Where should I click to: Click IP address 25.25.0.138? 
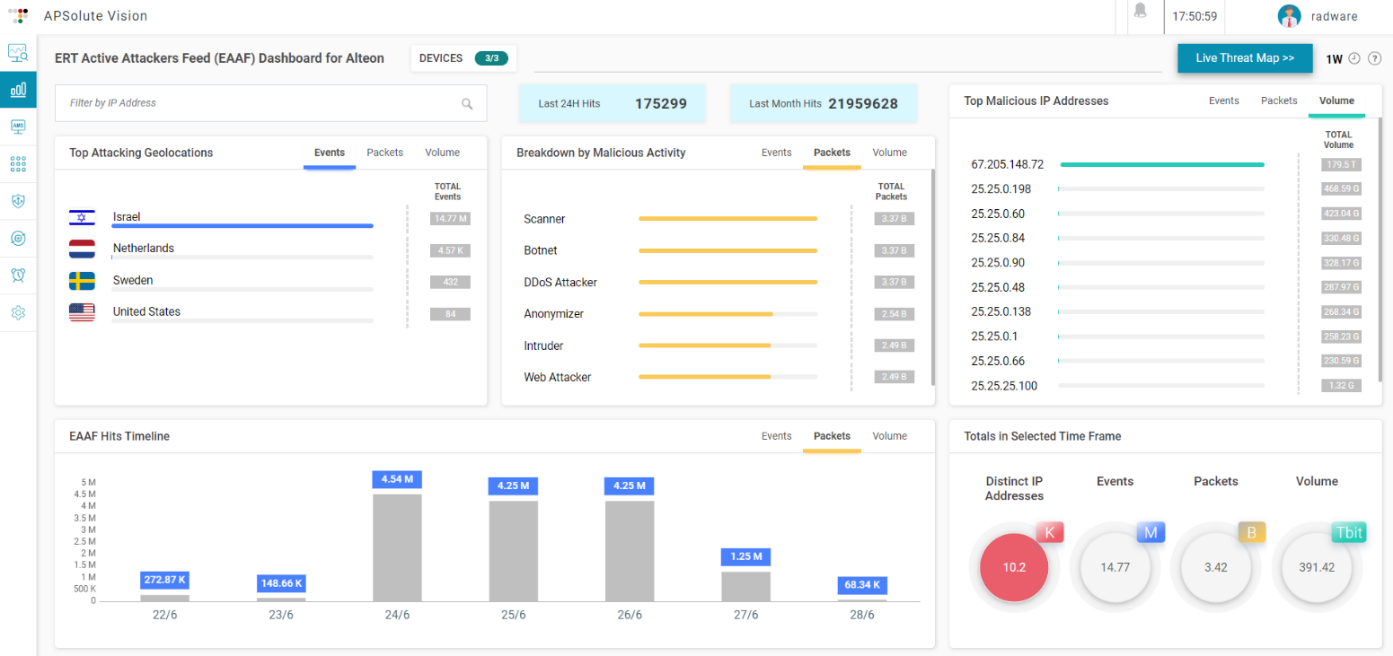[1001, 312]
